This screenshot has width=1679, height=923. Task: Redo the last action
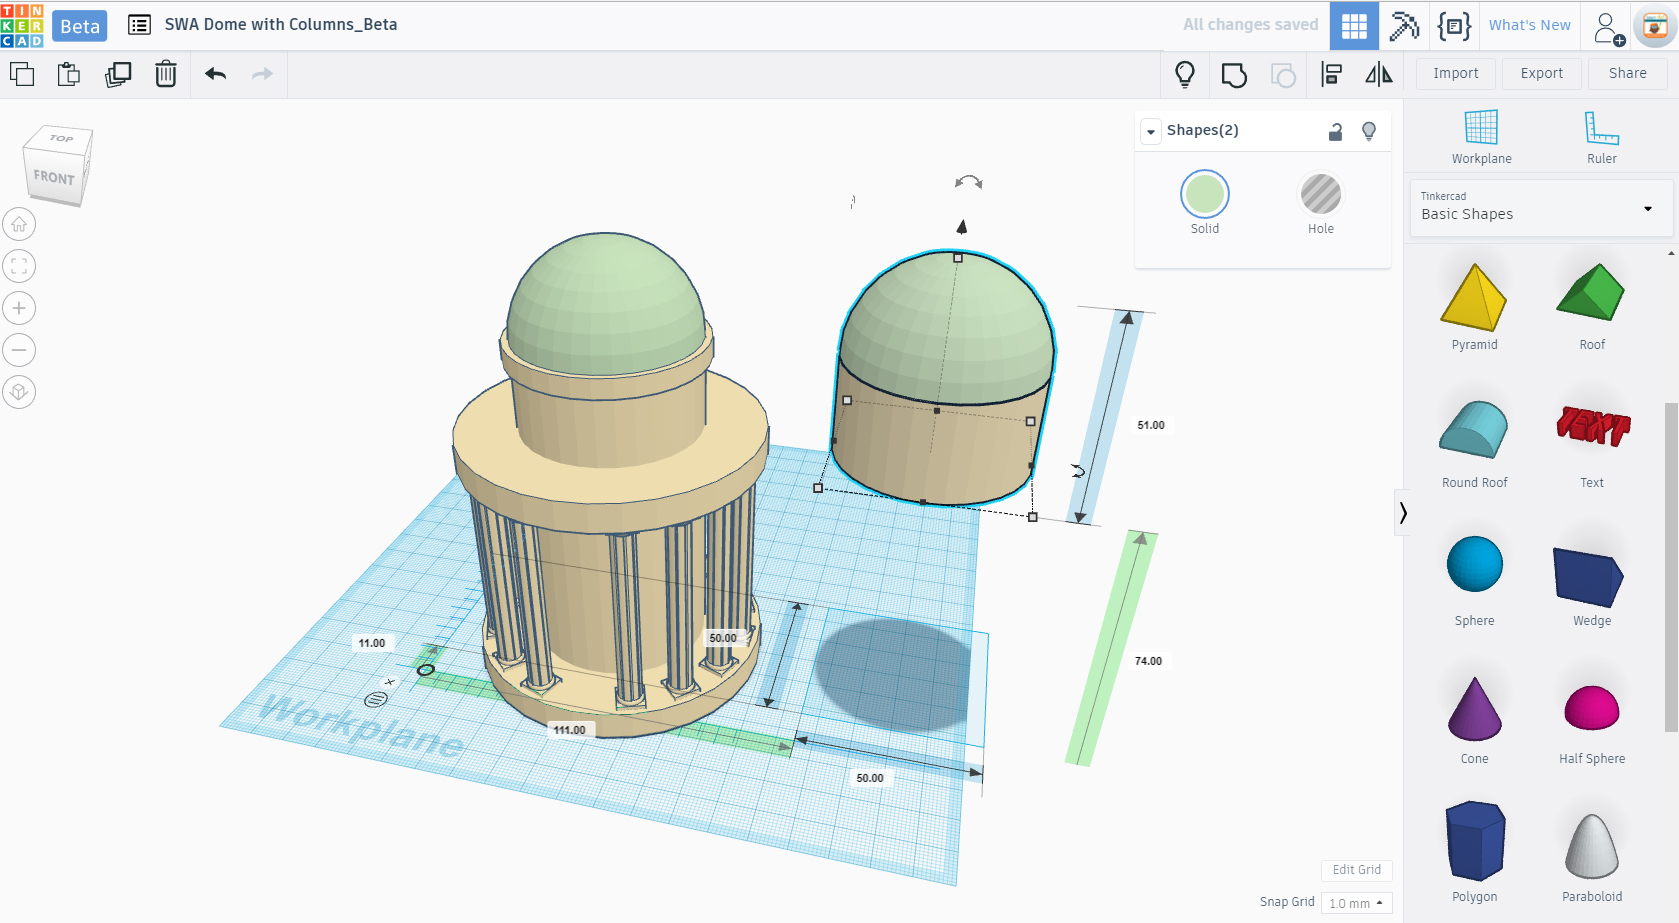tap(262, 74)
